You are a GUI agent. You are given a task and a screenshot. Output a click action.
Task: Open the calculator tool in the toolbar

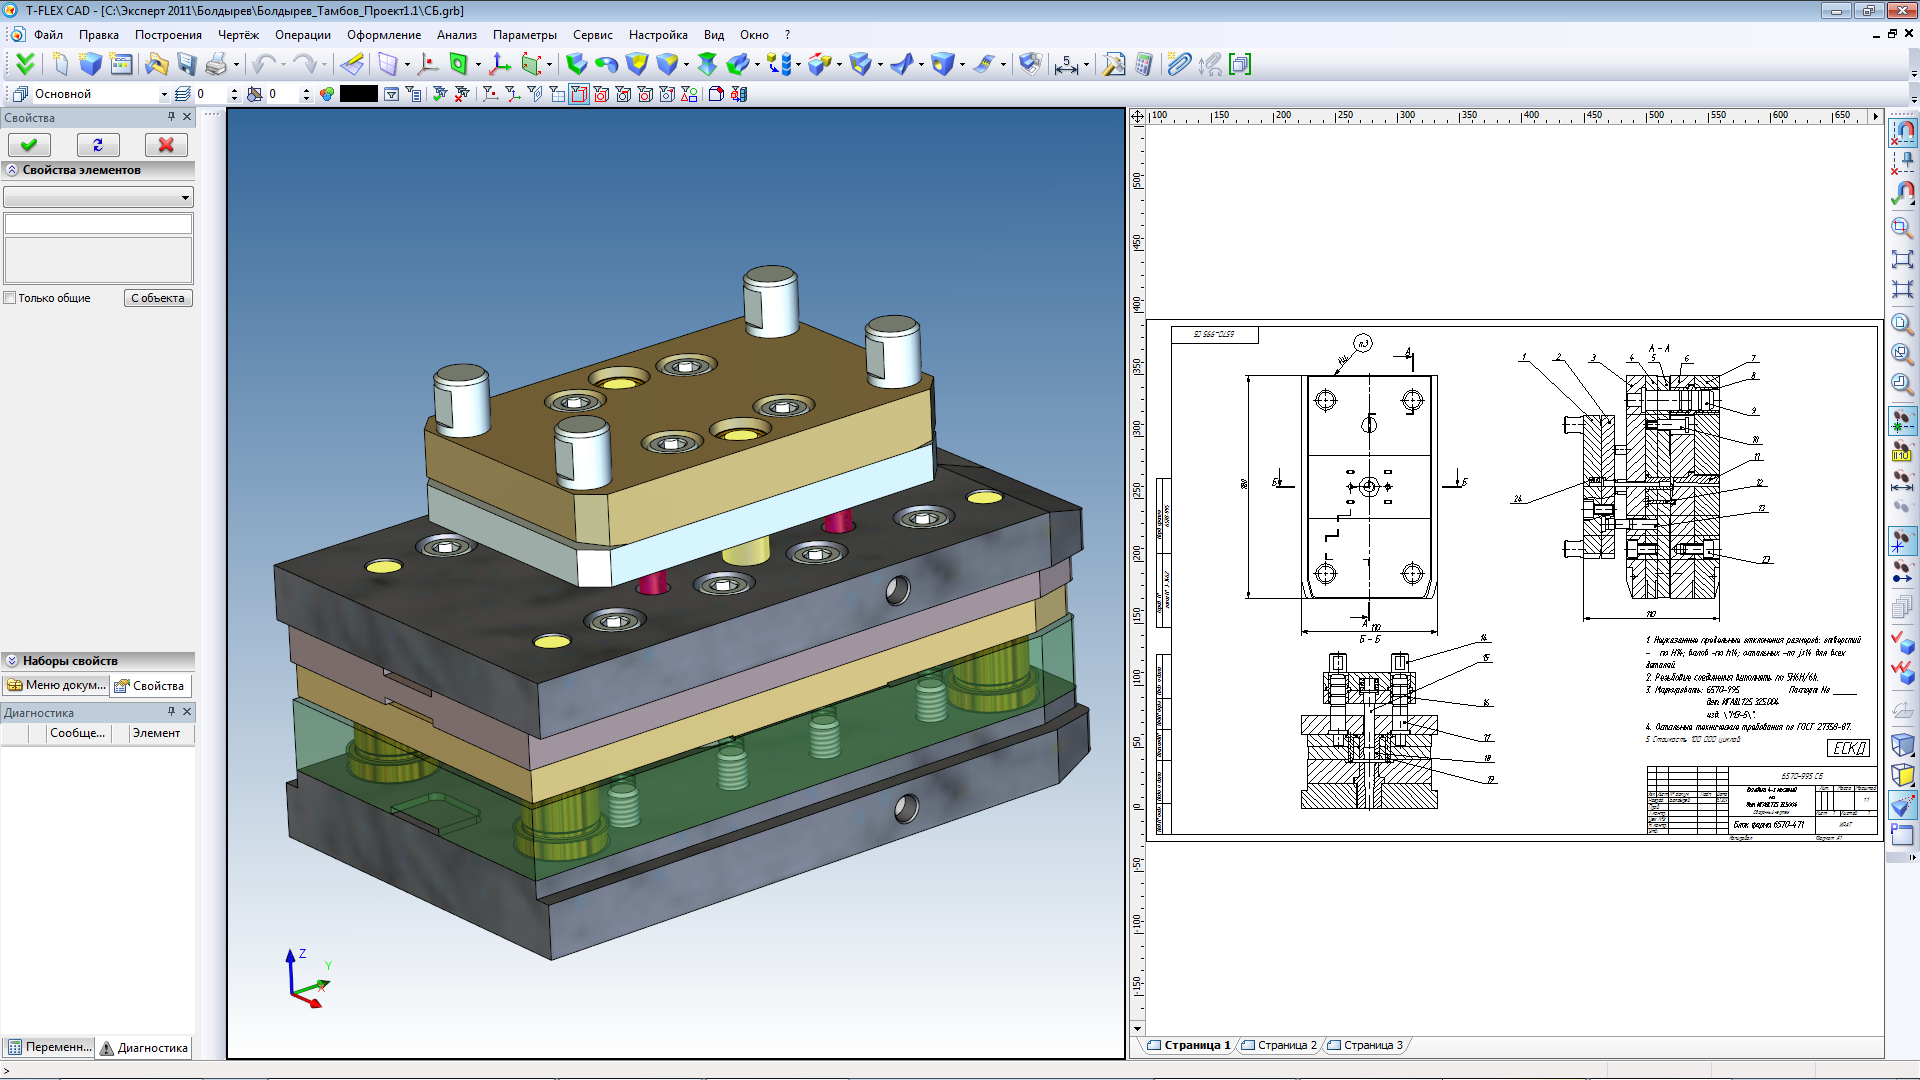[x=1144, y=64]
